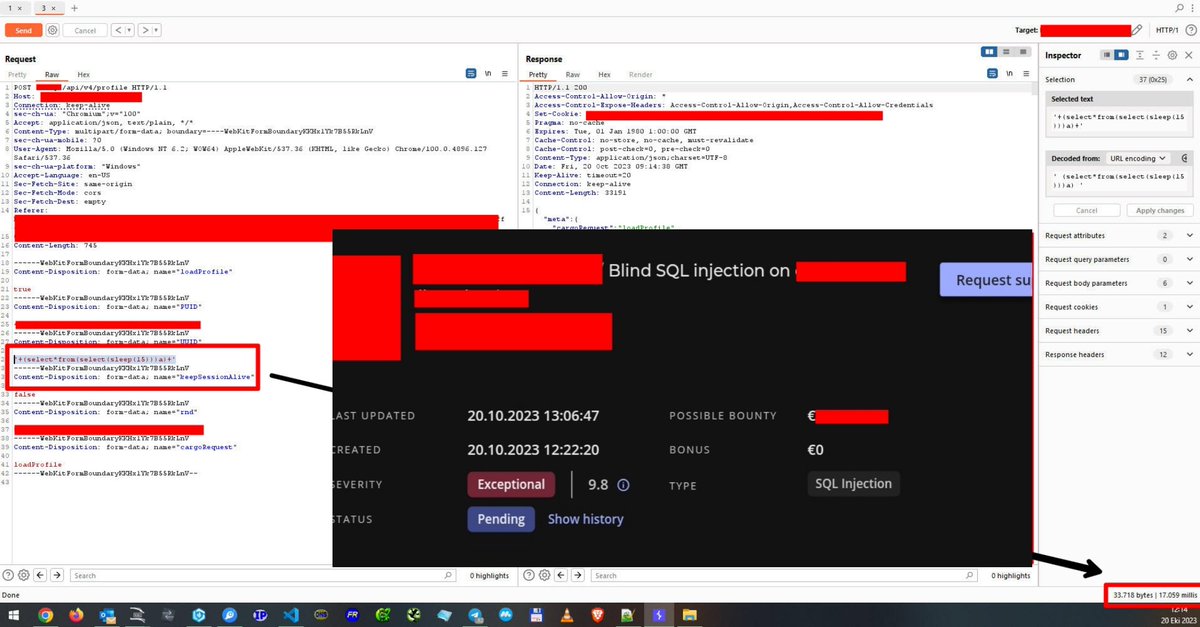Add another decoding with plus icon
Screen dimensions: 1200x627
pos(1184,158)
